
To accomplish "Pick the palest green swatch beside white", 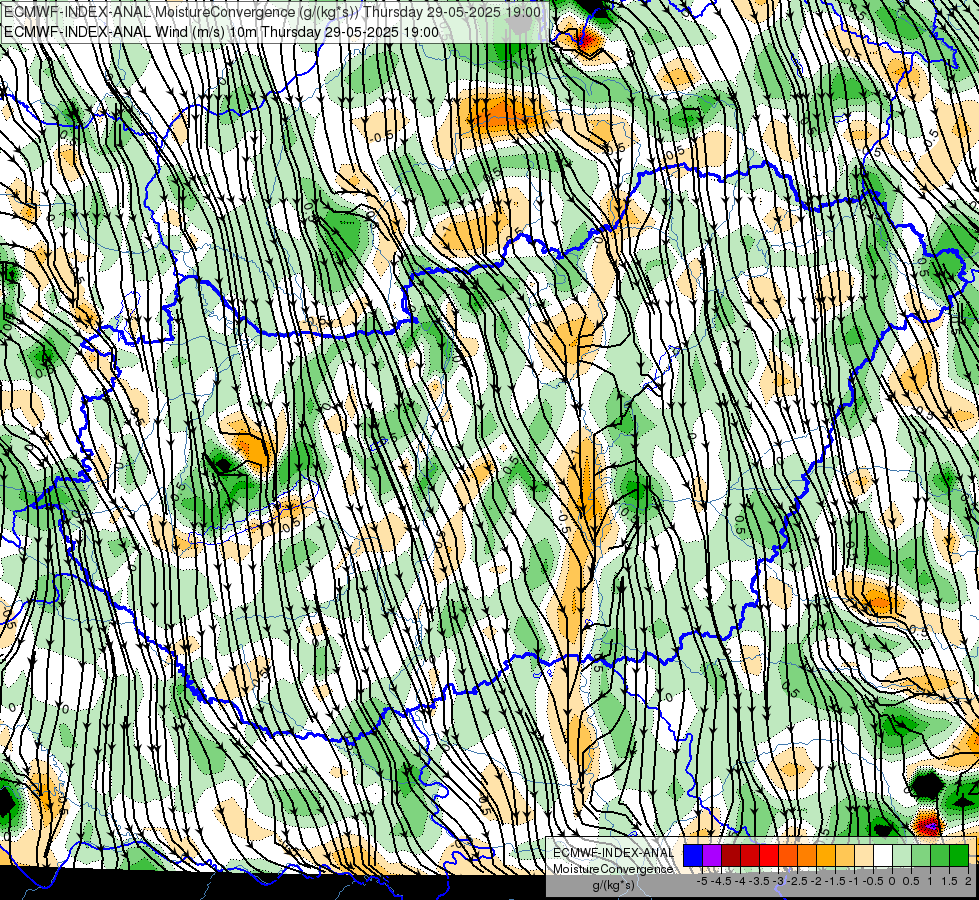I will pos(902,855).
